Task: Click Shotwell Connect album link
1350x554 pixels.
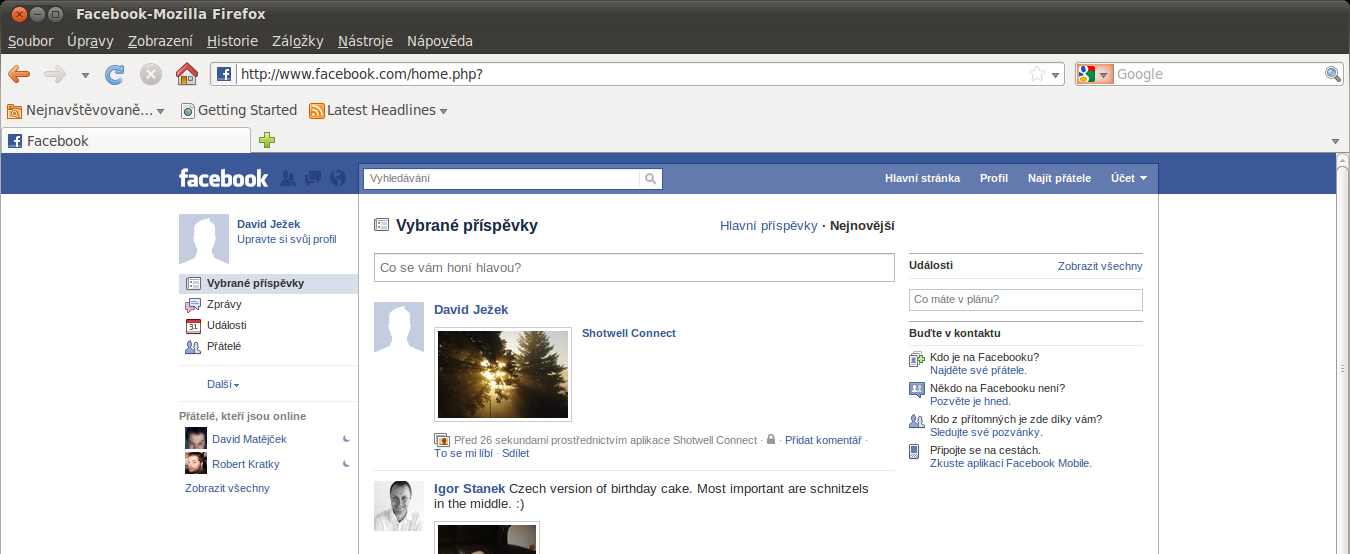Action: 629,333
